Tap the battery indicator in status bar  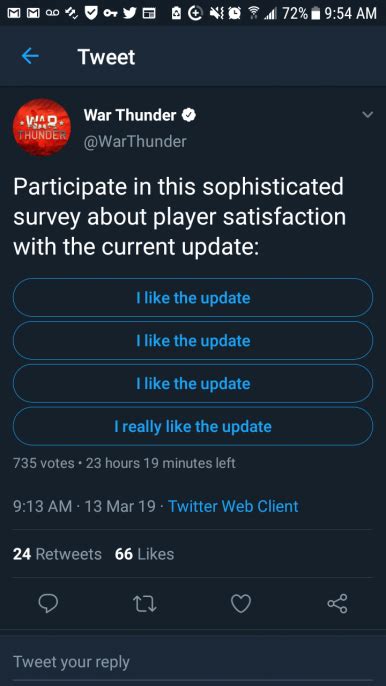[315, 13]
